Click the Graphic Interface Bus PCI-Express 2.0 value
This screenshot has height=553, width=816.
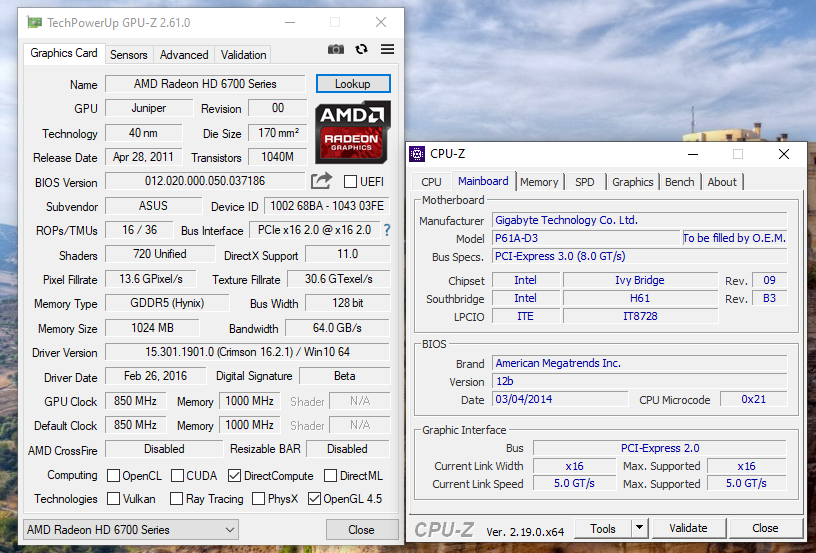[x=660, y=448]
